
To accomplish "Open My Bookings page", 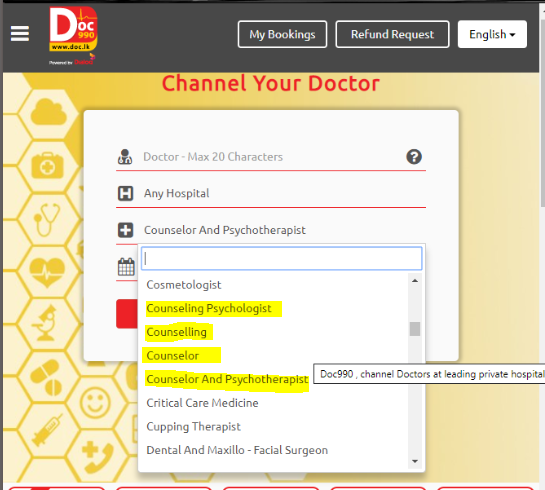I will point(282,34).
